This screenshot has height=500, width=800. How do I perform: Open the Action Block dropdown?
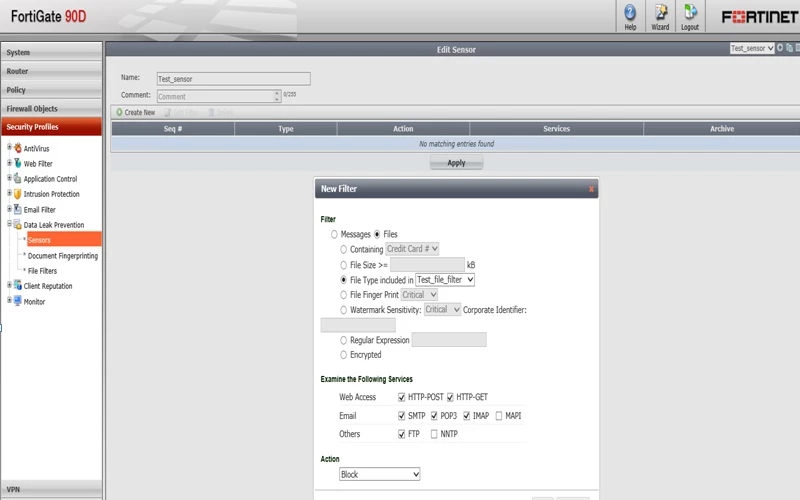point(380,474)
